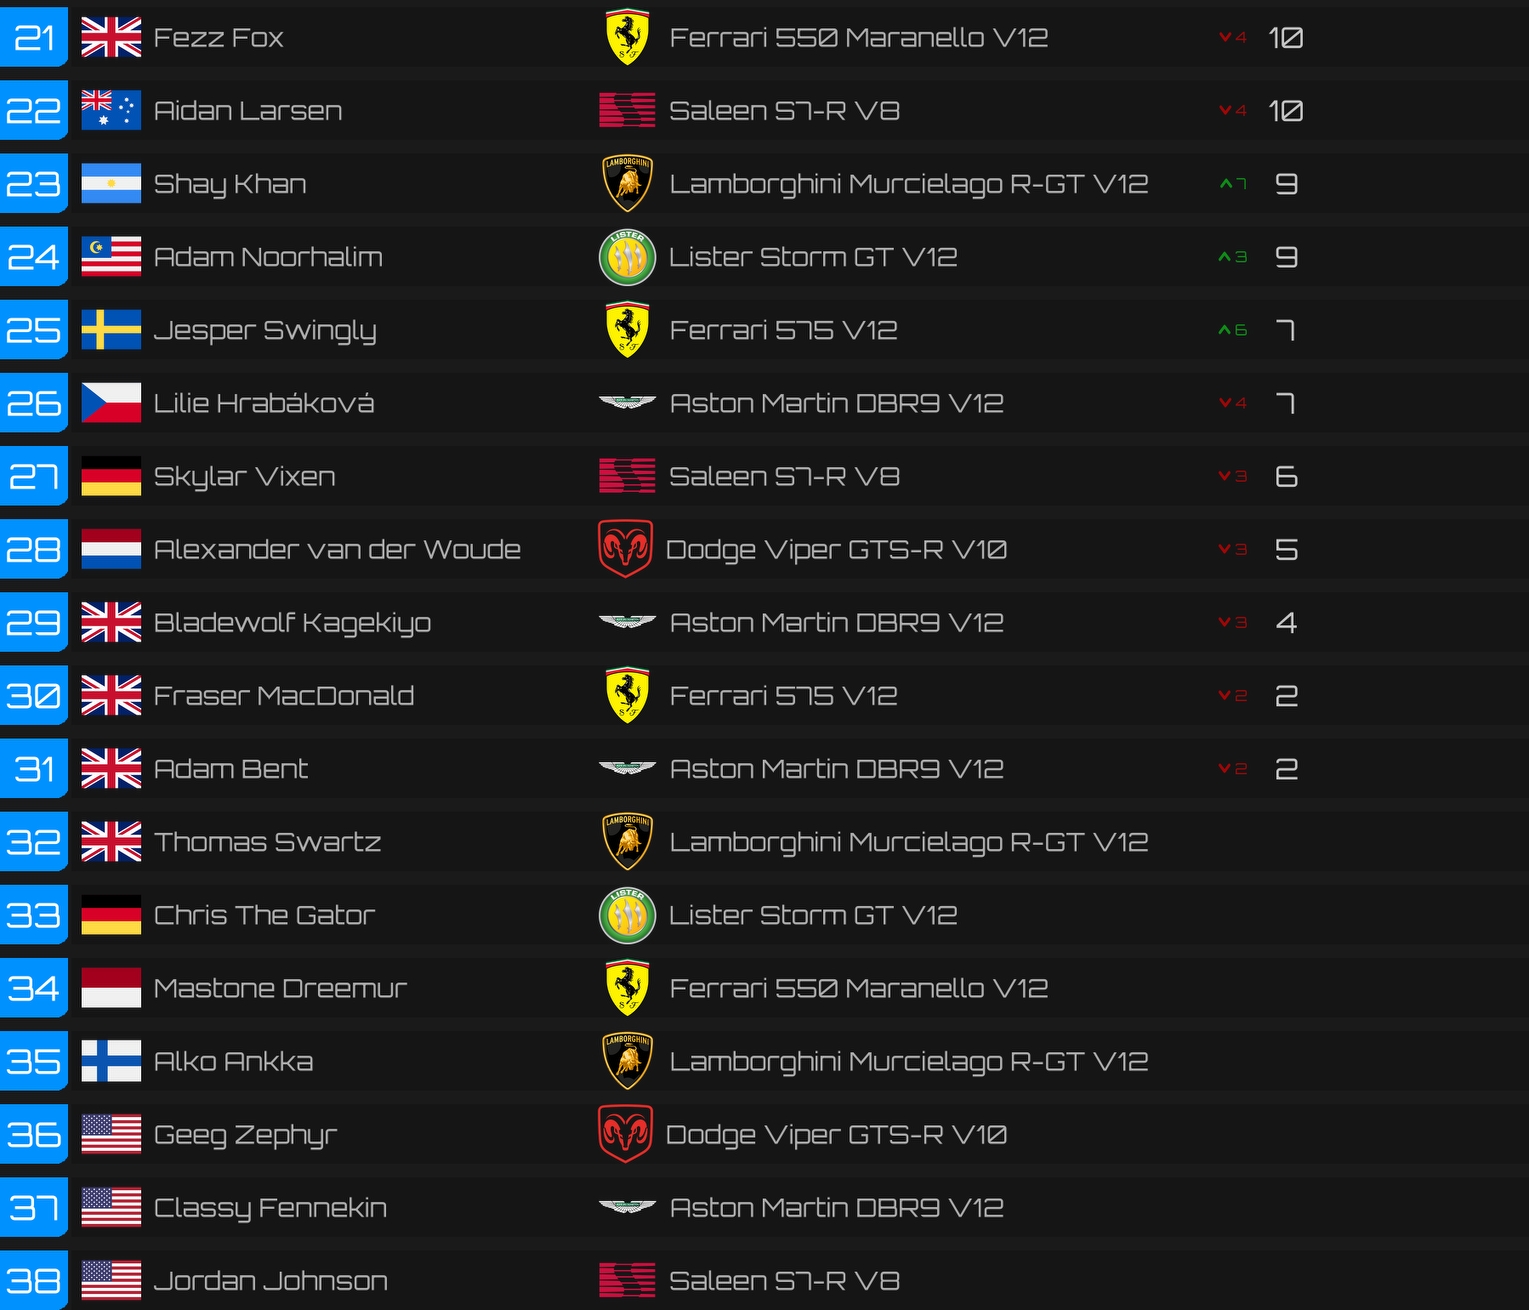The width and height of the screenshot is (1529, 1310).
Task: Click the green up-7 position change indicator
Action: (1233, 184)
